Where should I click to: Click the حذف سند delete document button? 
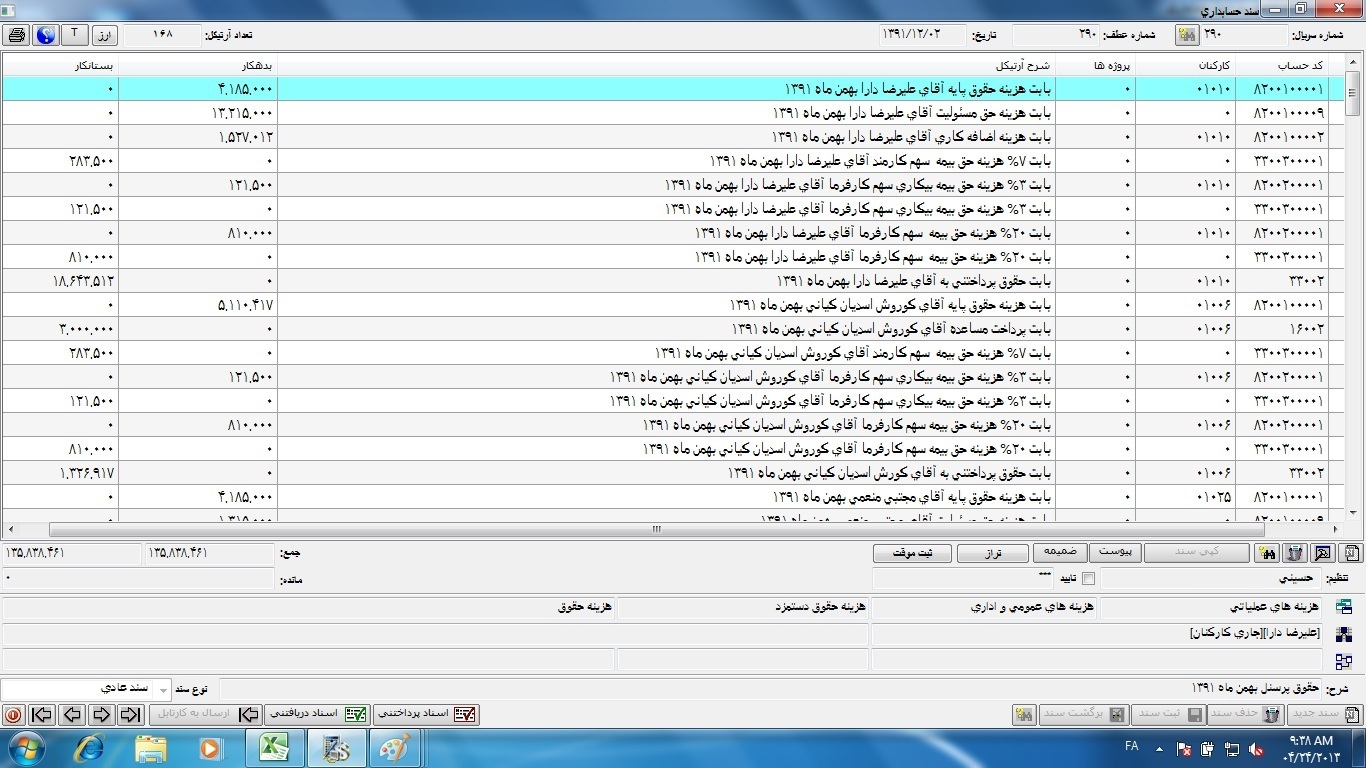[1245, 715]
